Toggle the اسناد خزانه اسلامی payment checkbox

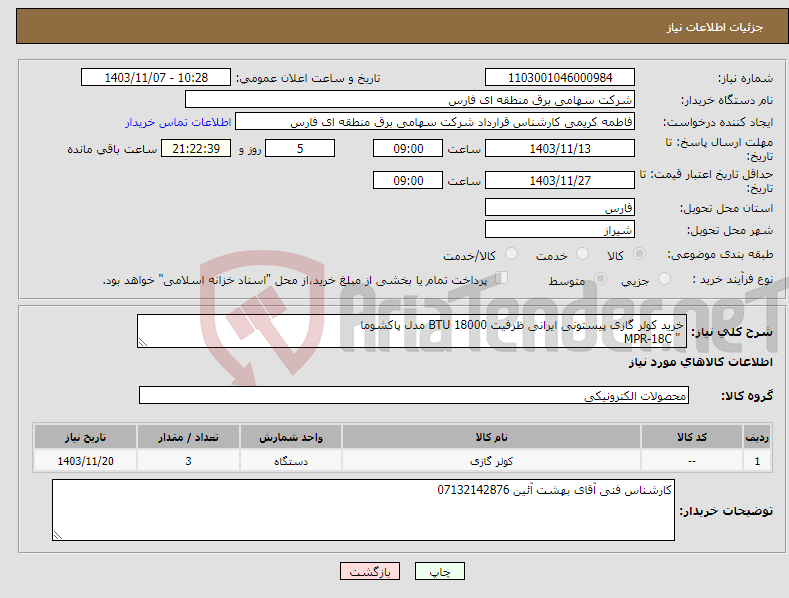502,278
